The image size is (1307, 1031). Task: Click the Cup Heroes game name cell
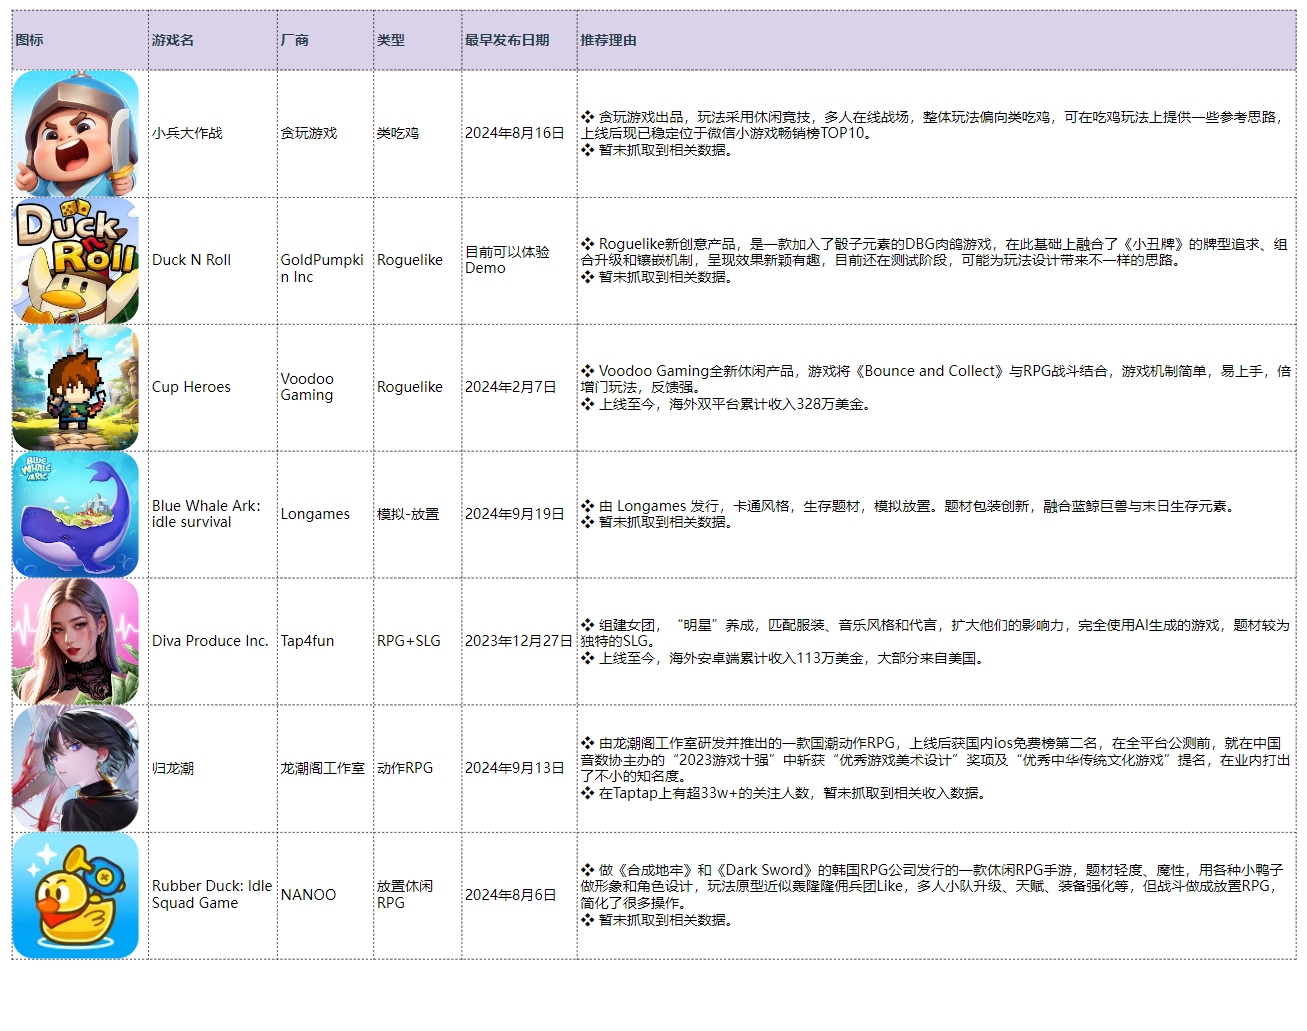191,387
